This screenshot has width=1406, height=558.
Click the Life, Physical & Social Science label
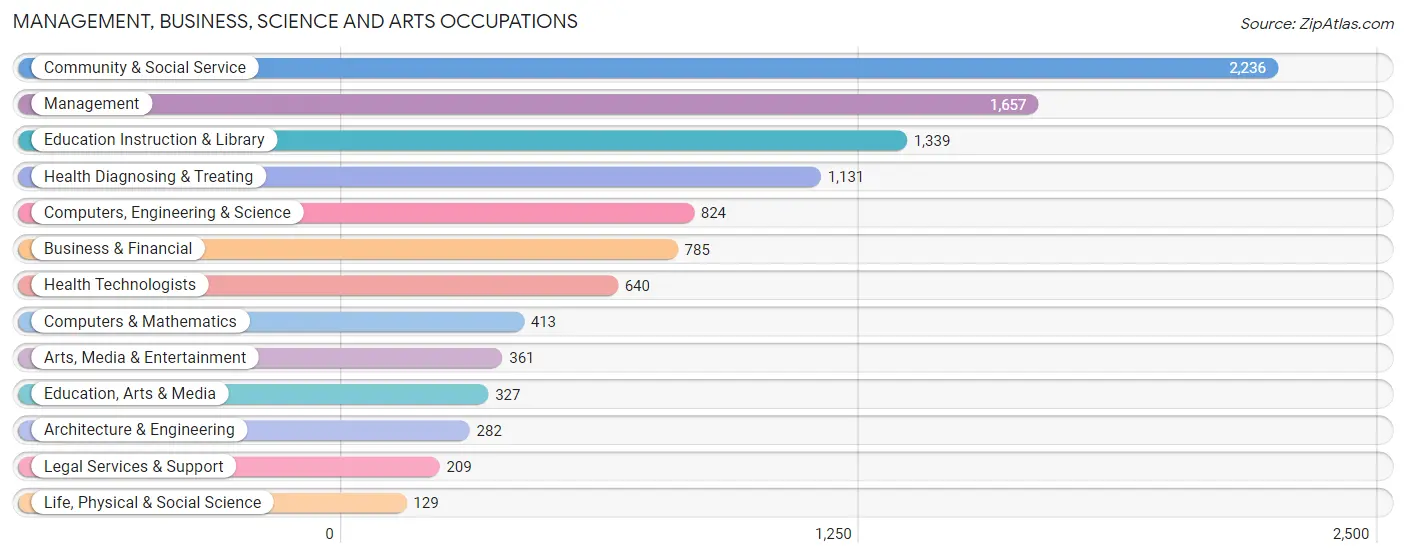point(152,503)
